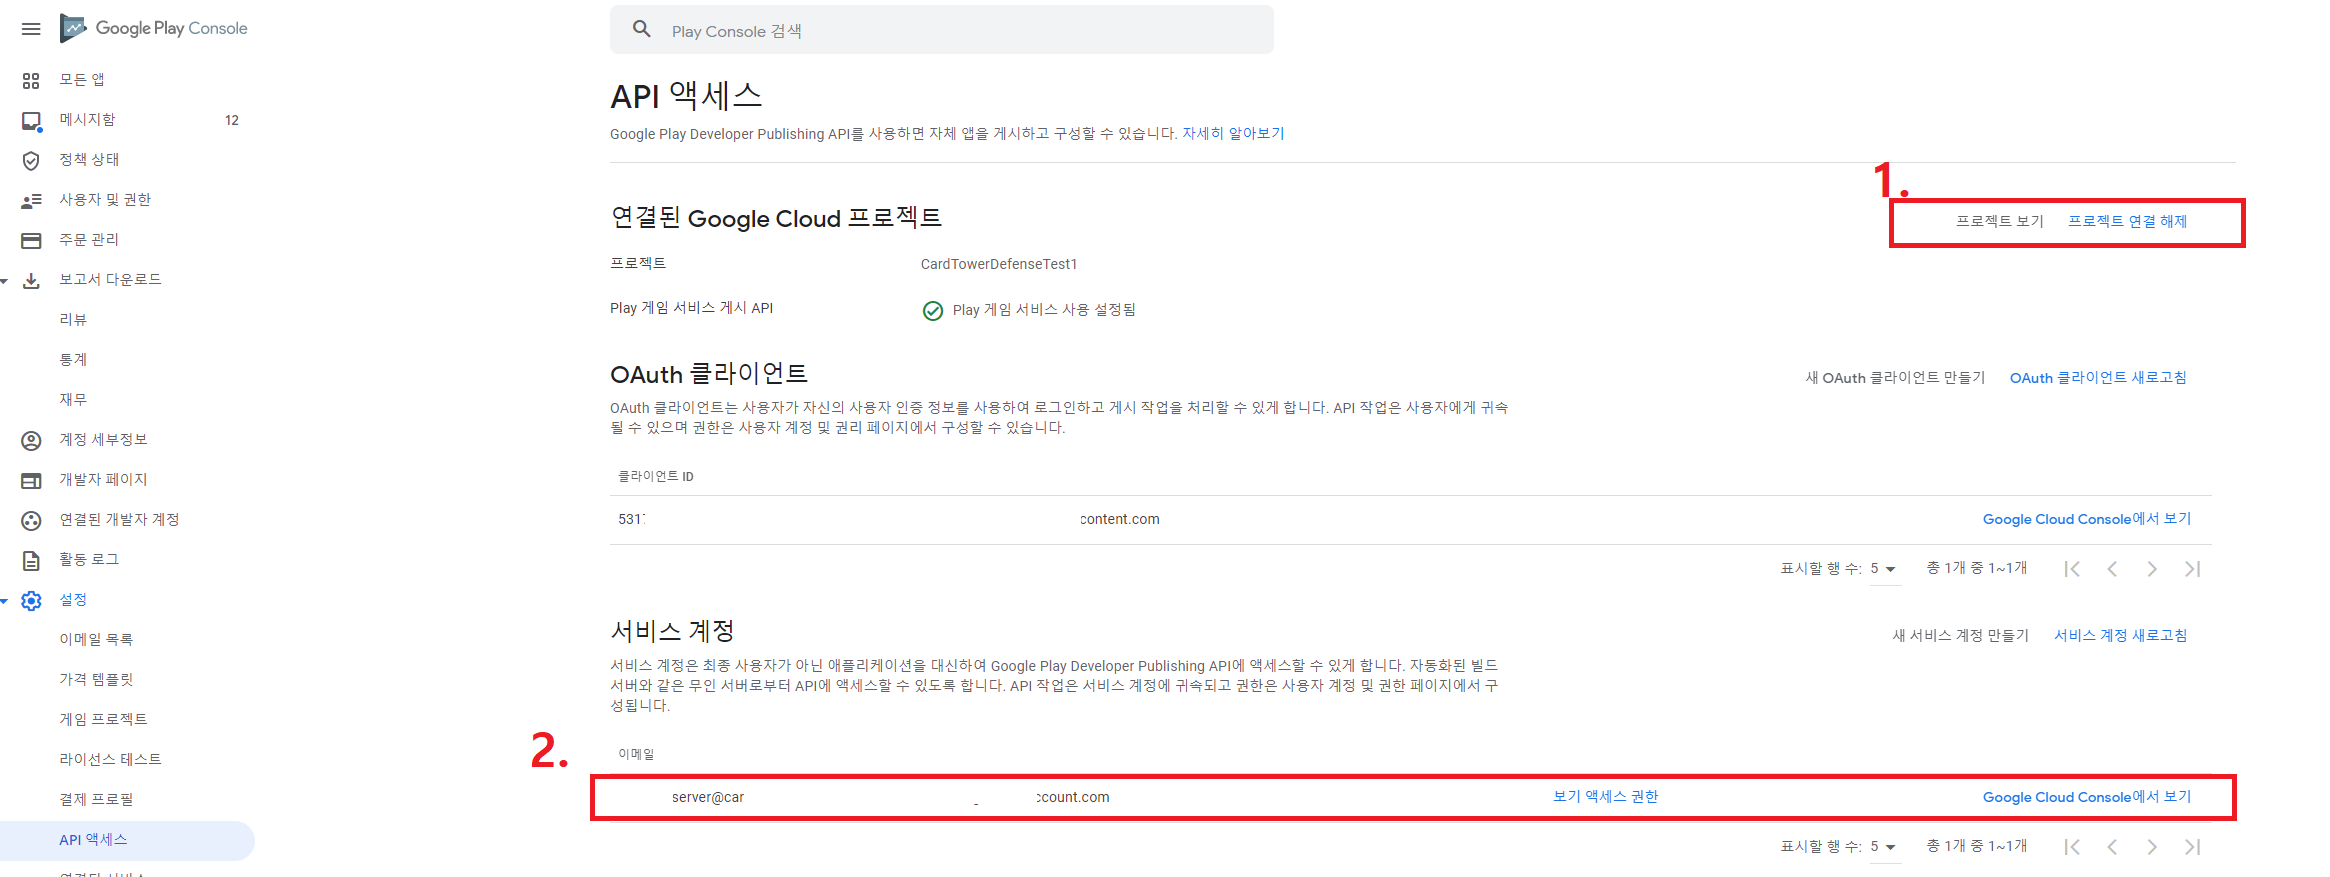Click the 계정 세부정보 profile icon

click(x=31, y=440)
